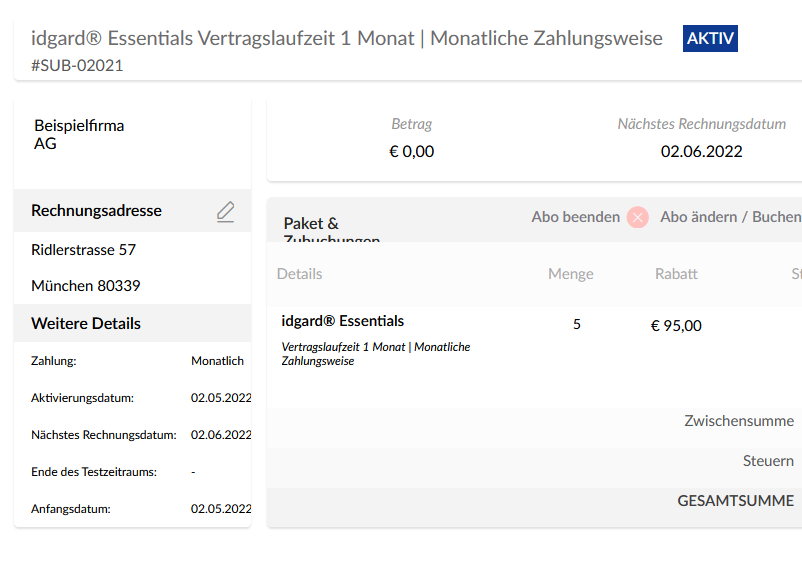Click the 02.06.2022 date in the summary card
Screen dimensions: 802x568
(701, 151)
